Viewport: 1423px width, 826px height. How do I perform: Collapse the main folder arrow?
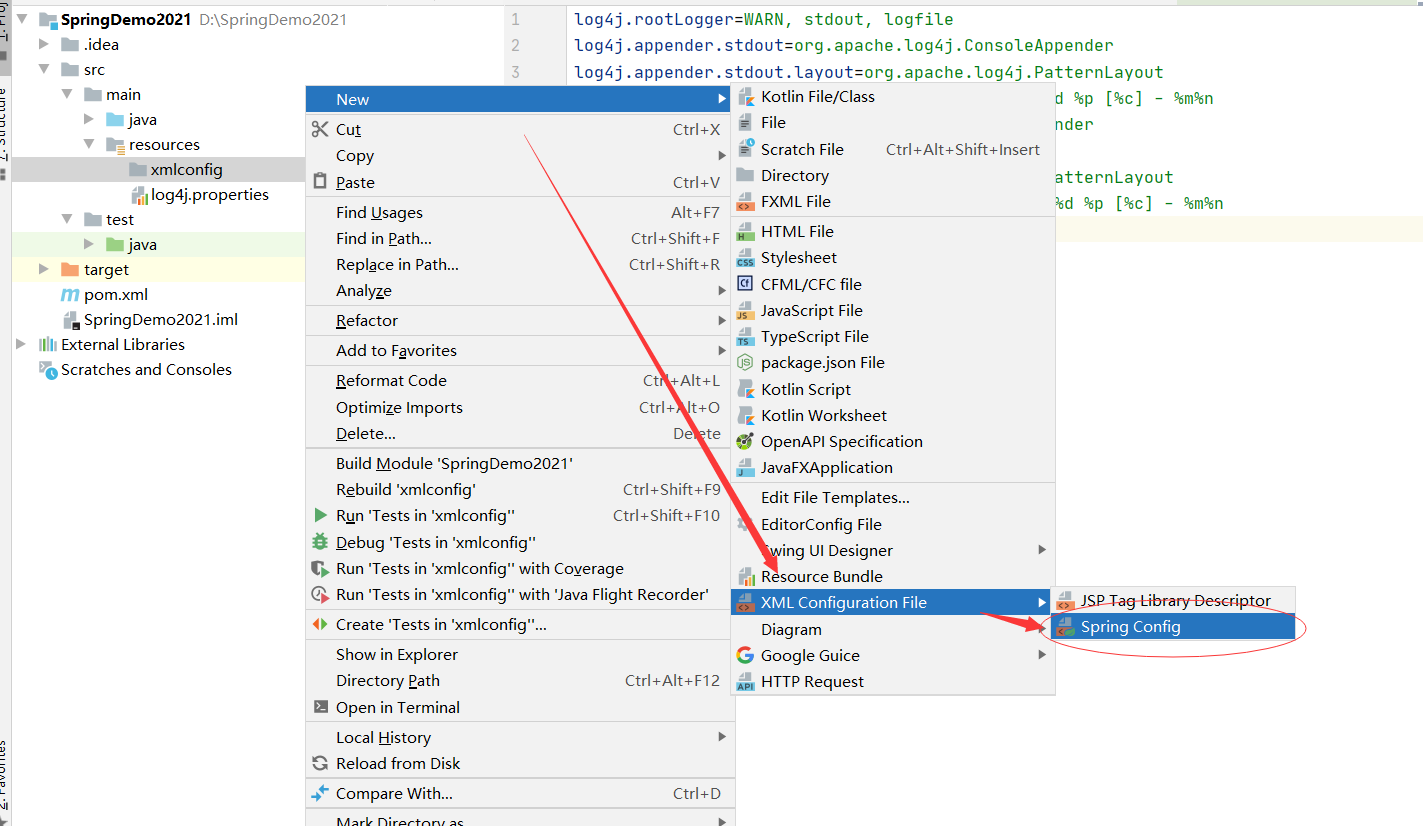pos(66,94)
